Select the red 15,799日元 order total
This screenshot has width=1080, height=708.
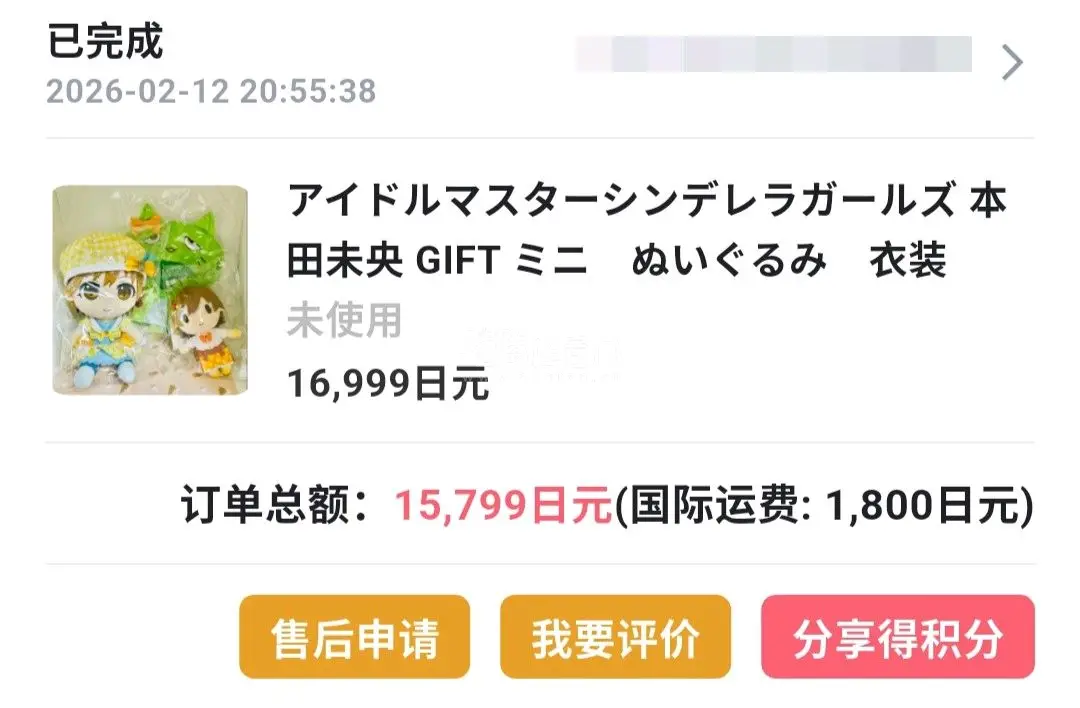point(503,505)
